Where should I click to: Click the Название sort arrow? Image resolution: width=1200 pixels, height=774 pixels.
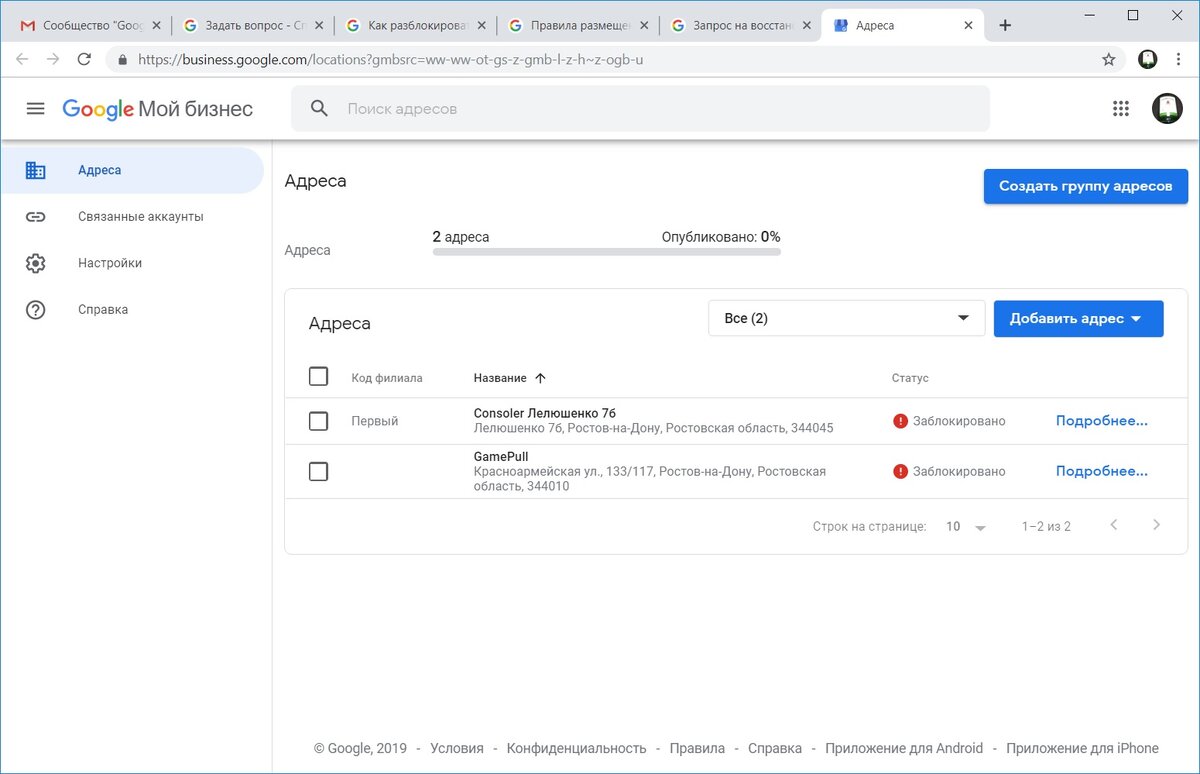[541, 378]
